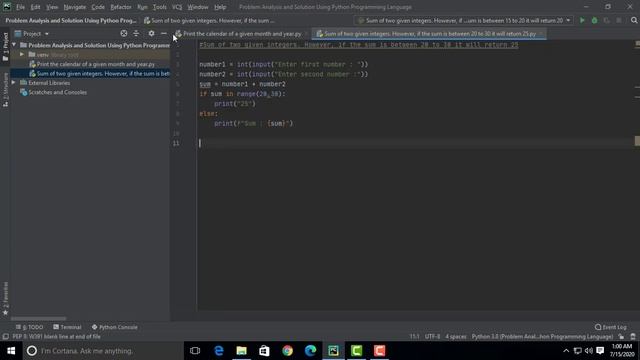Open the Tools menu

(x=160, y=7)
